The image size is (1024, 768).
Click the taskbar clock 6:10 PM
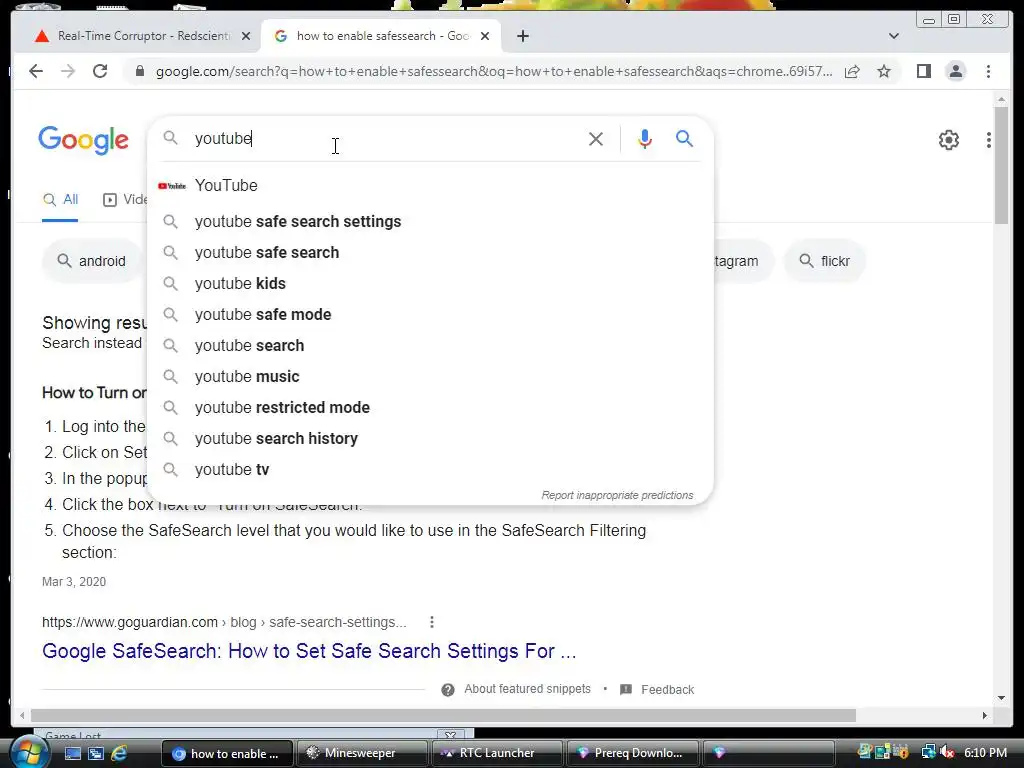click(x=985, y=753)
